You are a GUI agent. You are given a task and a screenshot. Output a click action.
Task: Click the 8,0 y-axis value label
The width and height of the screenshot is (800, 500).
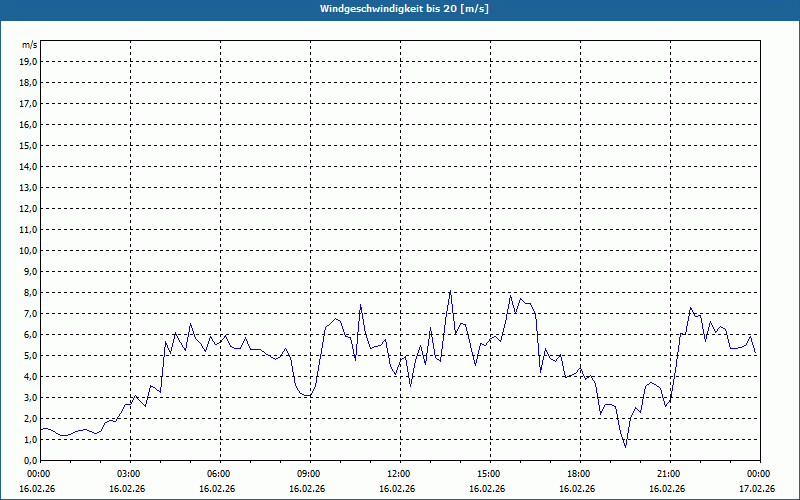pos(29,292)
